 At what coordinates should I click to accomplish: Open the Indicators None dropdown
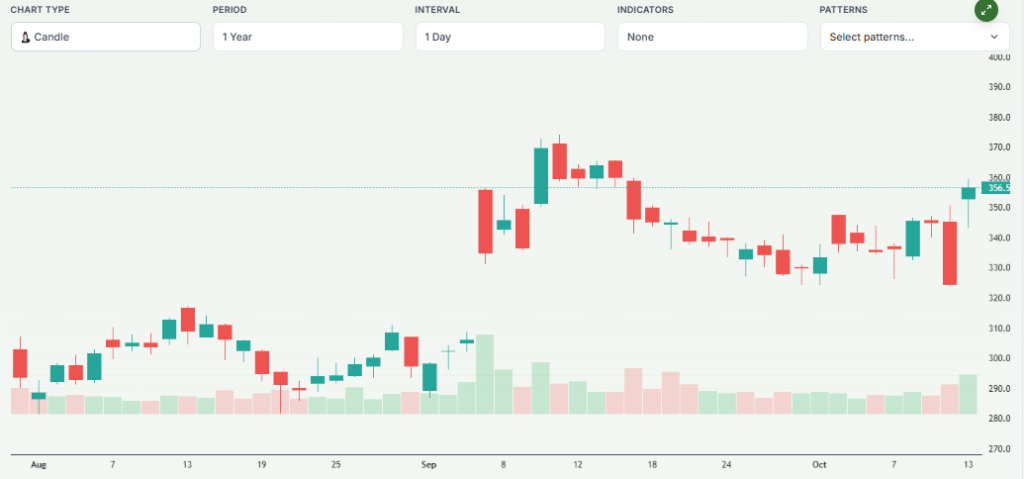[712, 37]
